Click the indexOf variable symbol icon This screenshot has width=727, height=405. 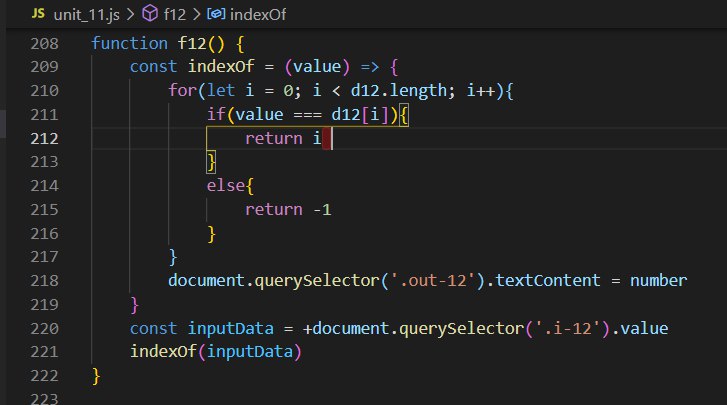click(216, 14)
